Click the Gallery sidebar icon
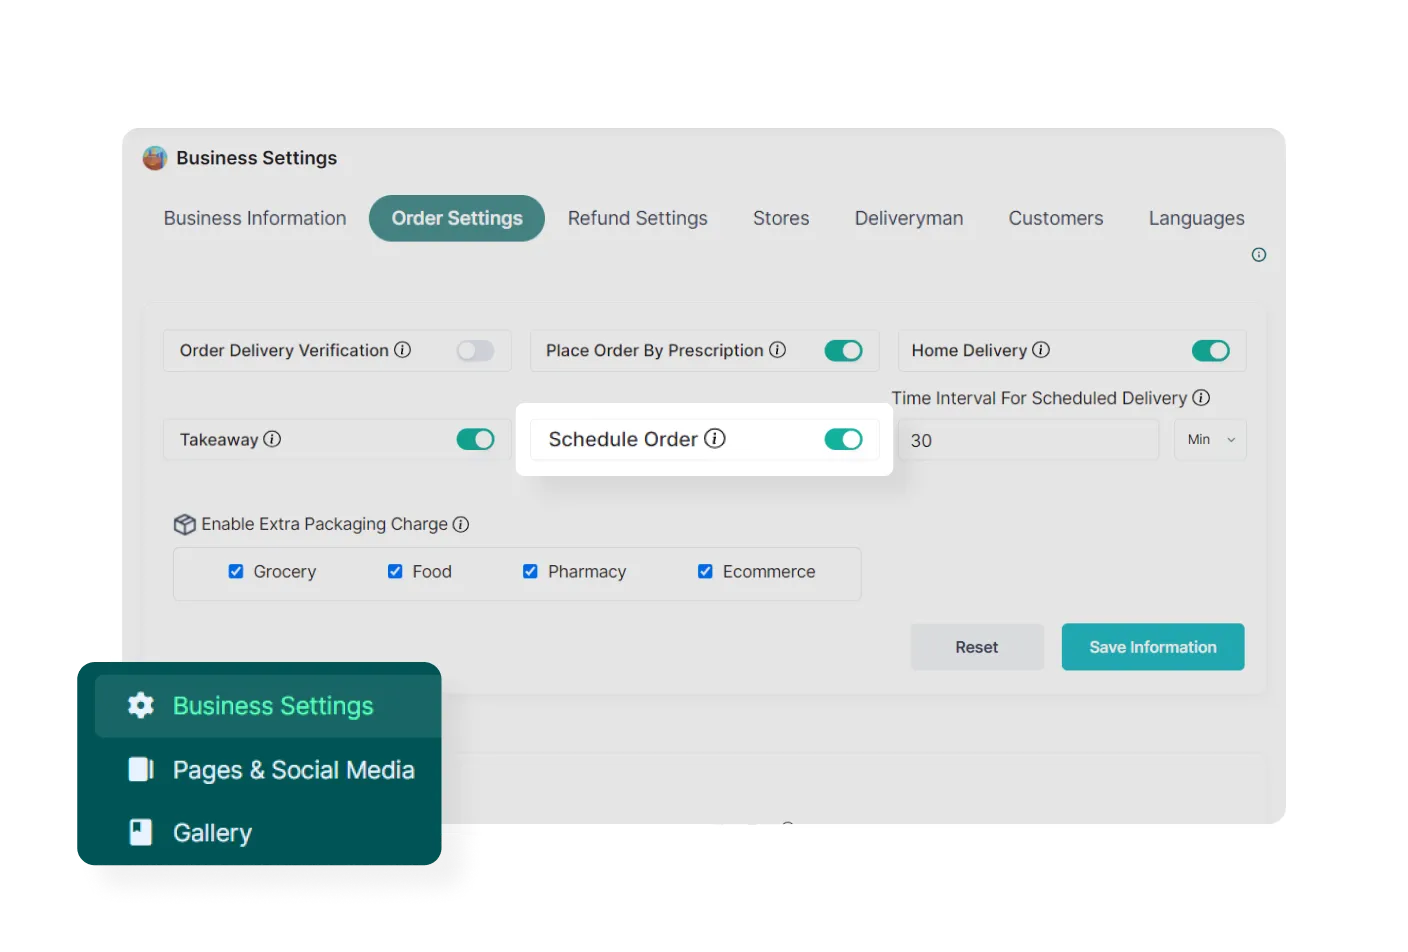 coord(141,832)
